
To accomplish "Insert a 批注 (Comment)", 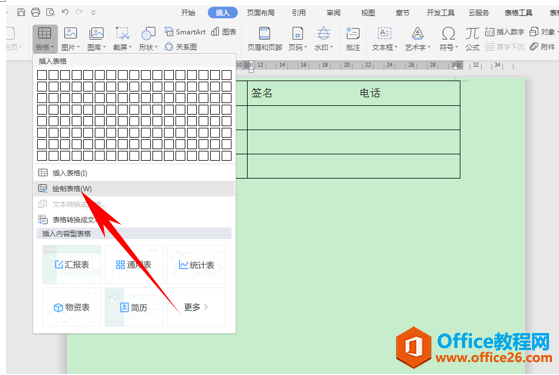I will (x=353, y=38).
